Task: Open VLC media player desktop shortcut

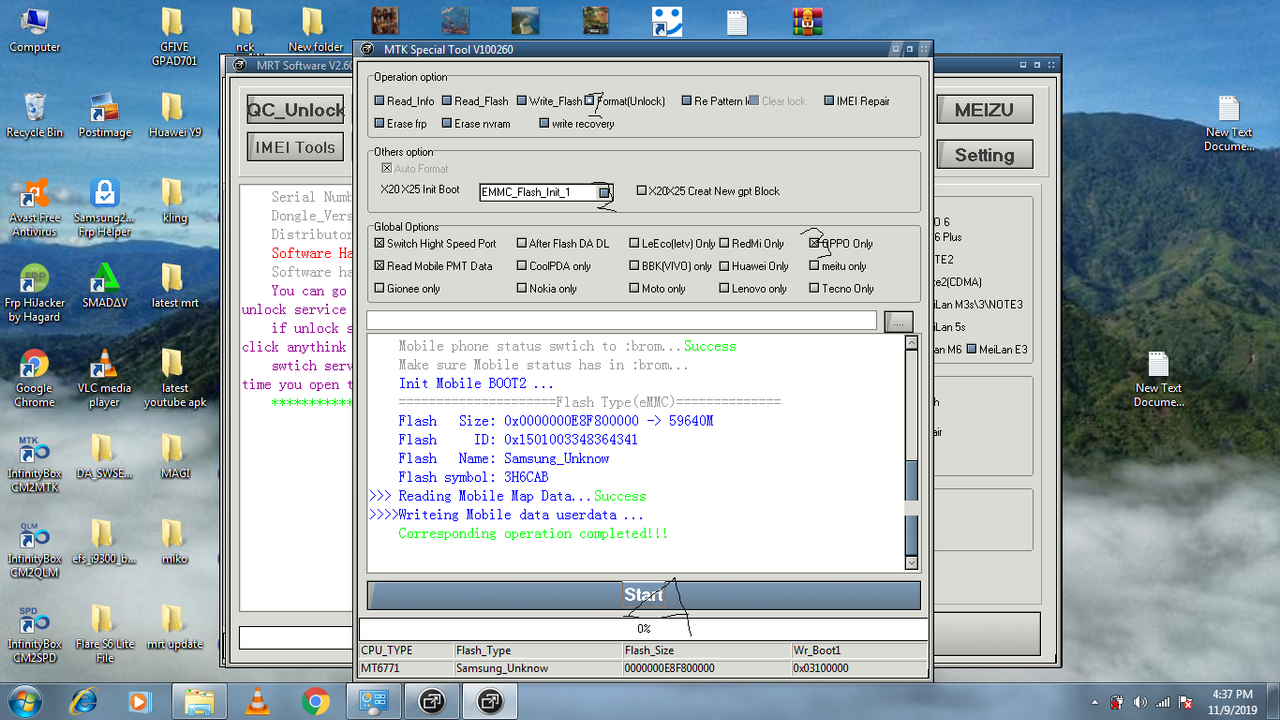Action: 104,378
